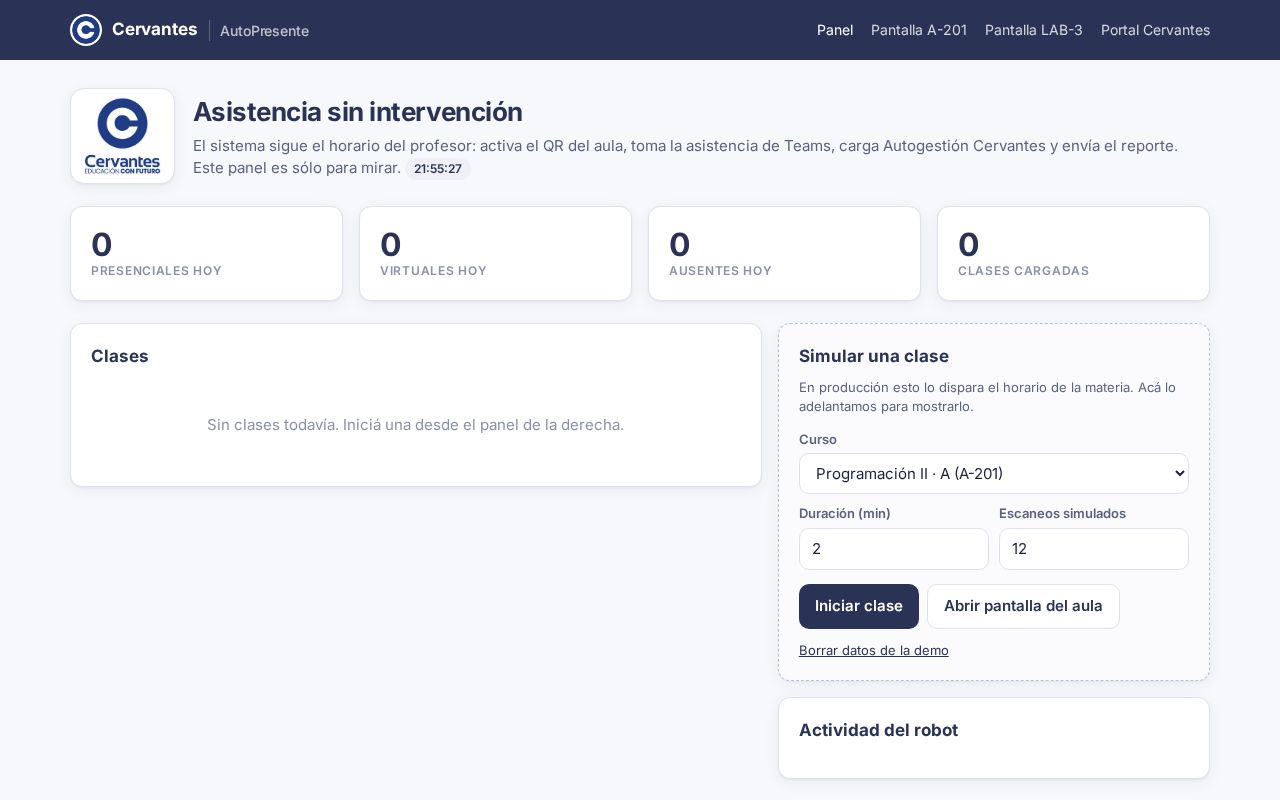Open Pantalla LAB-3 page
The image size is (1280, 800).
pos(1034,30)
